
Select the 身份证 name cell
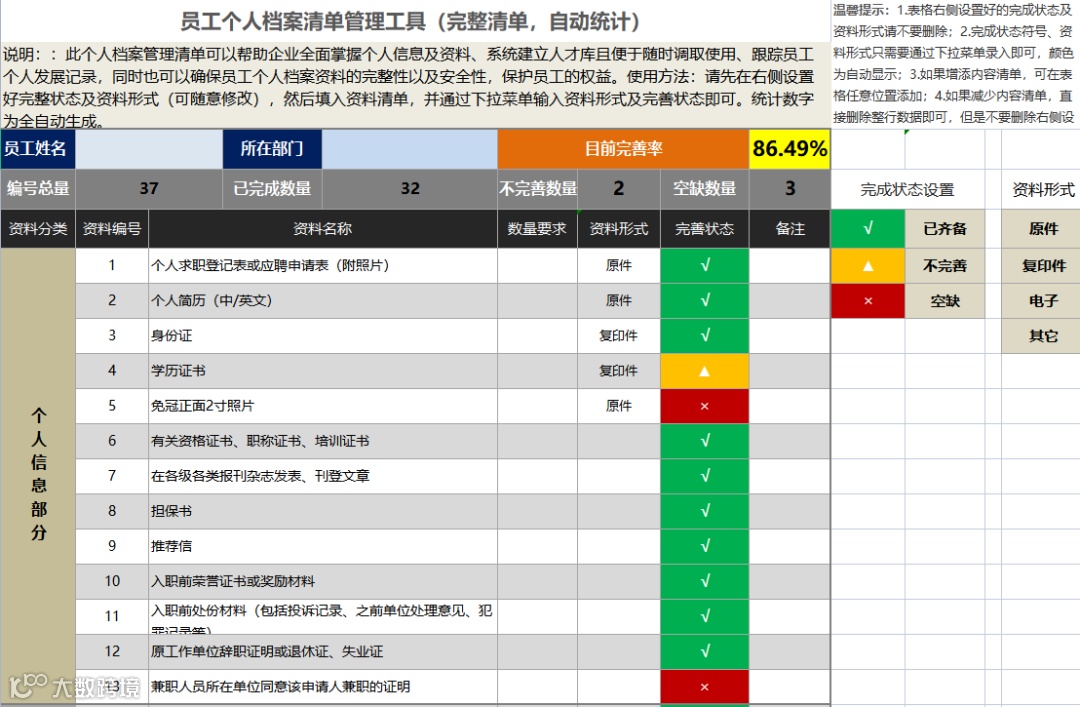(322, 336)
